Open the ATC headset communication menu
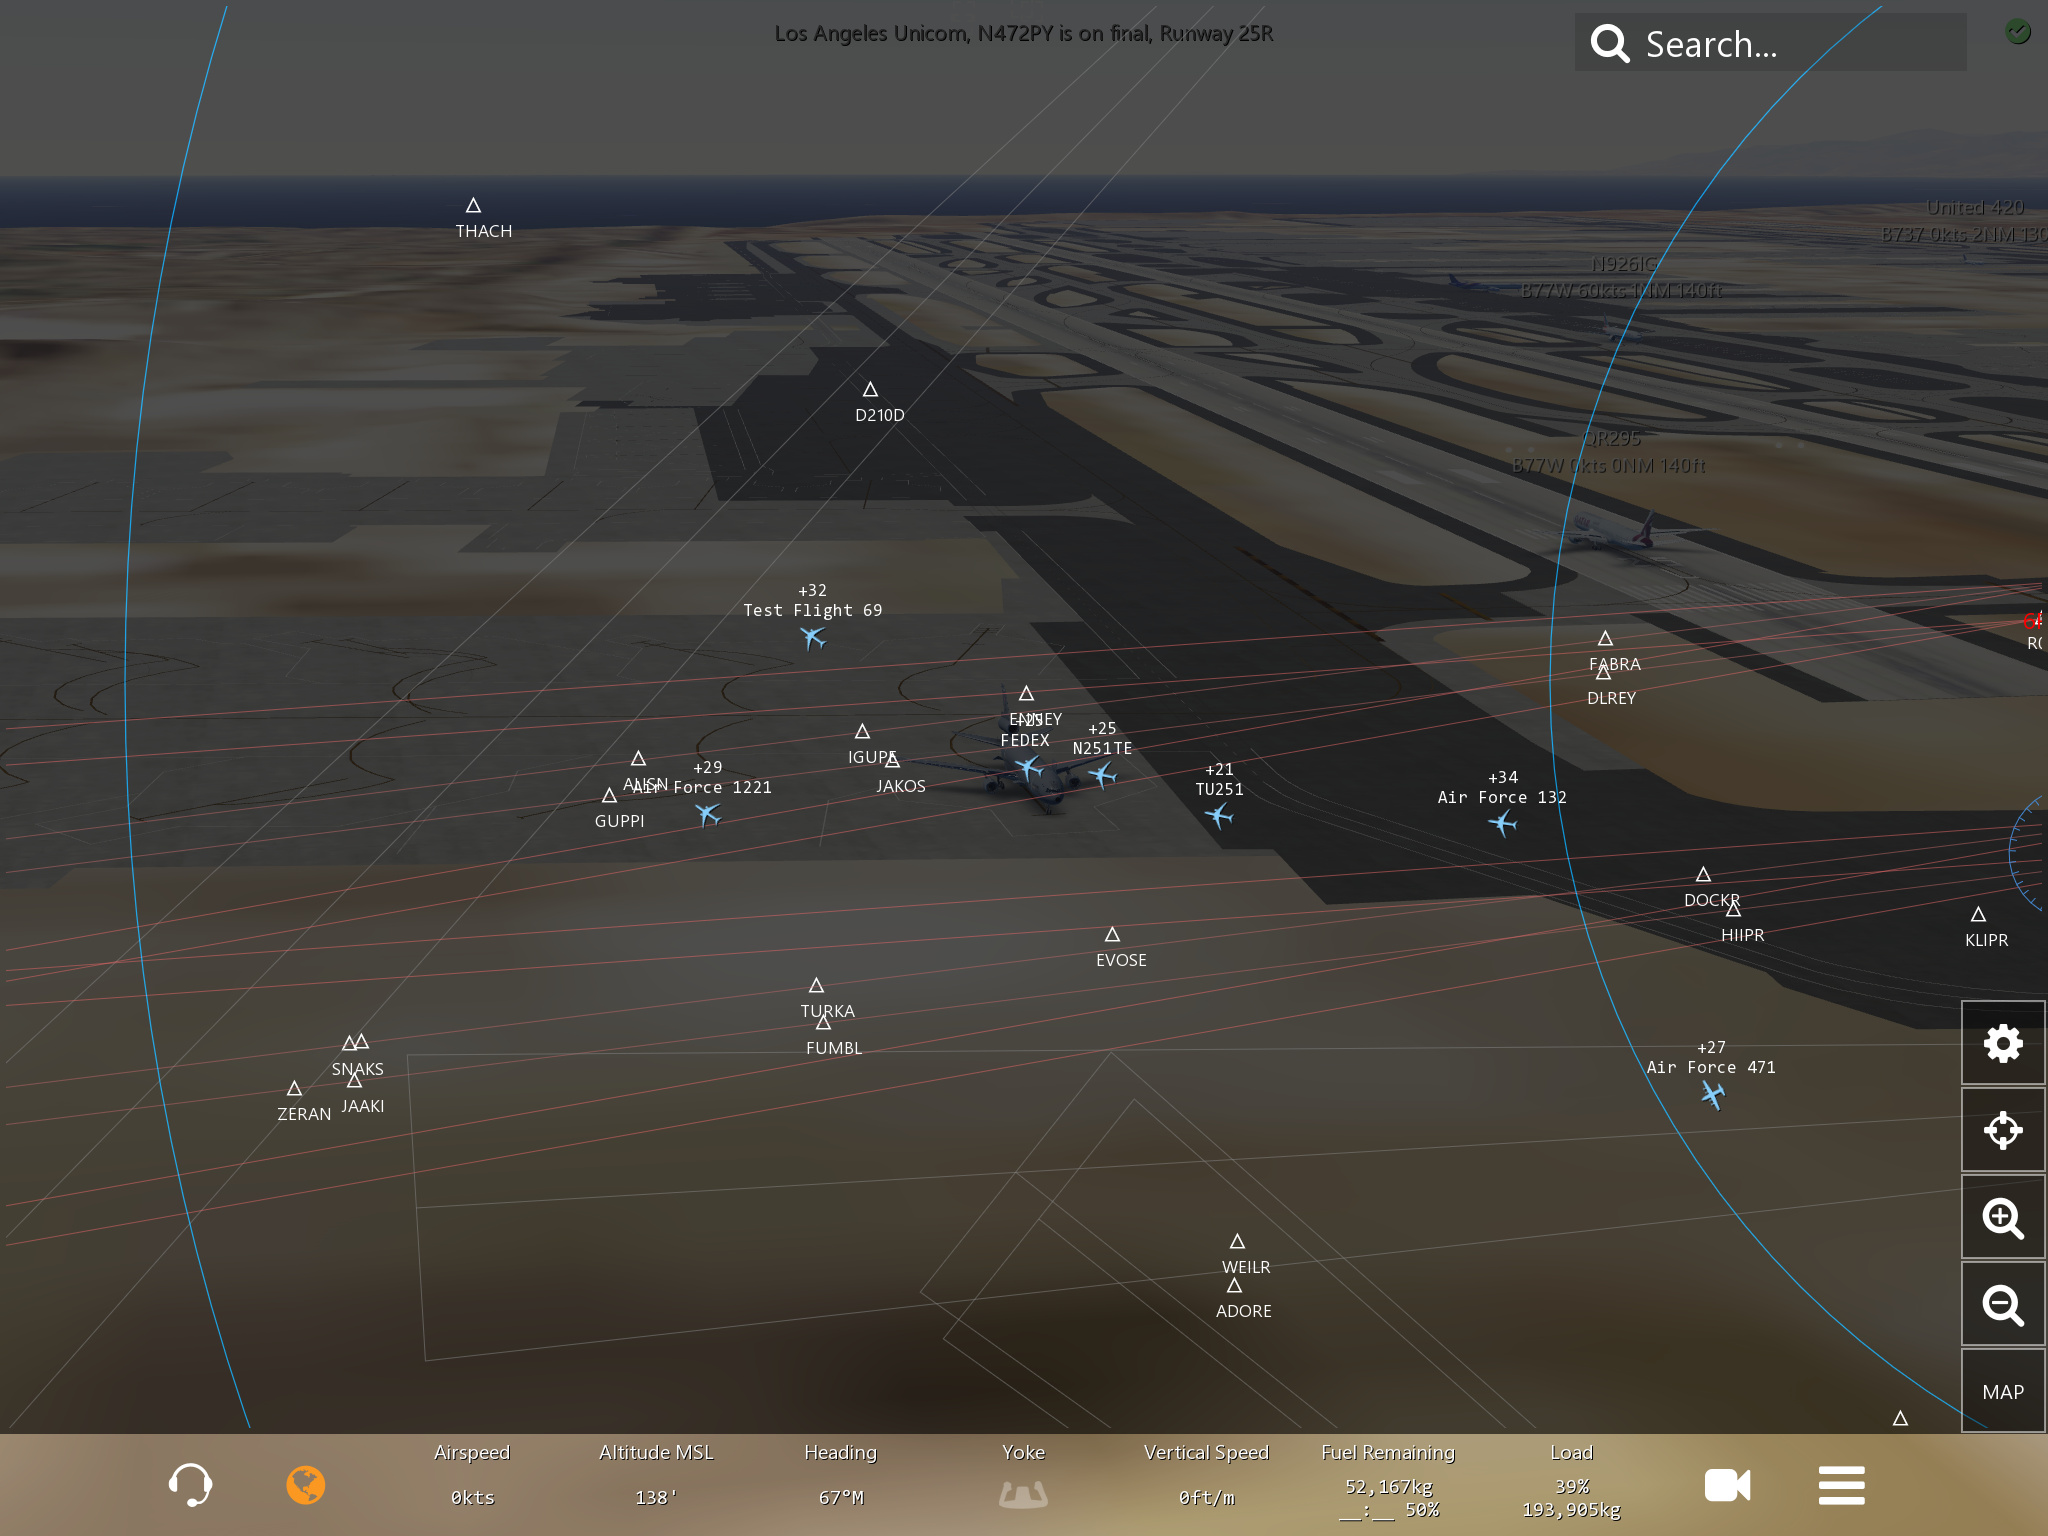2048x1536 pixels. coord(190,1484)
